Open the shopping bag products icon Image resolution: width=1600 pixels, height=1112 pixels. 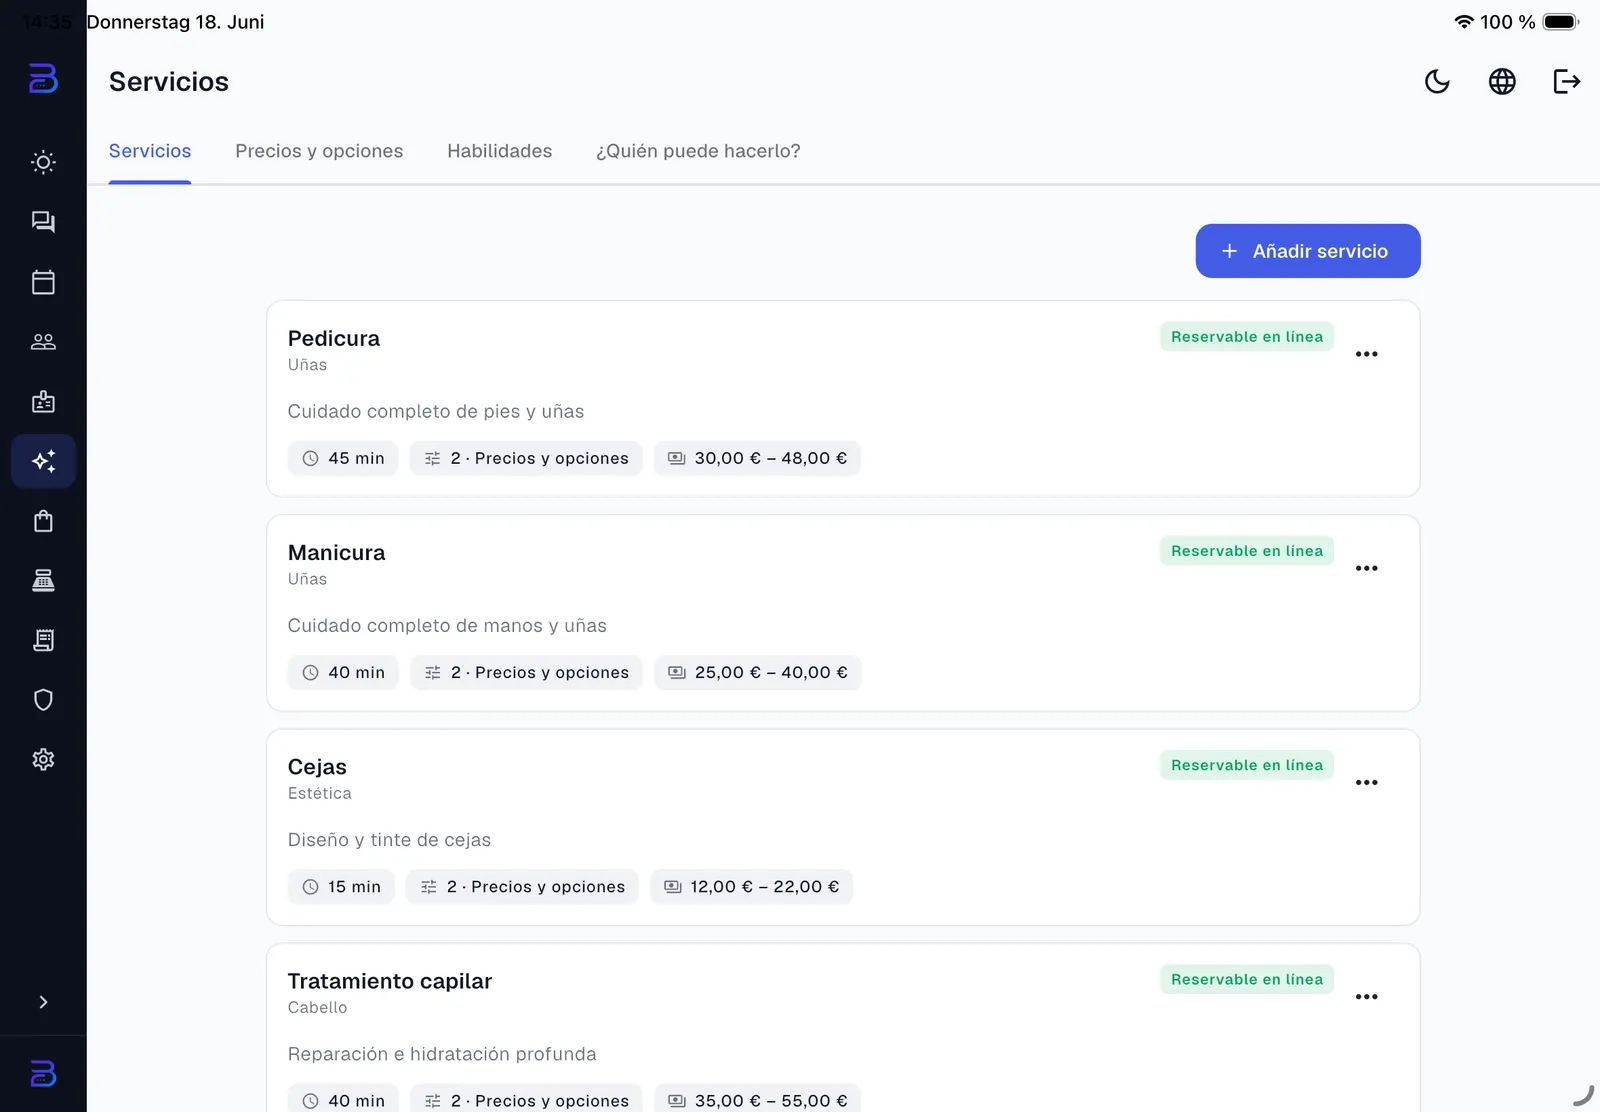pos(43,521)
